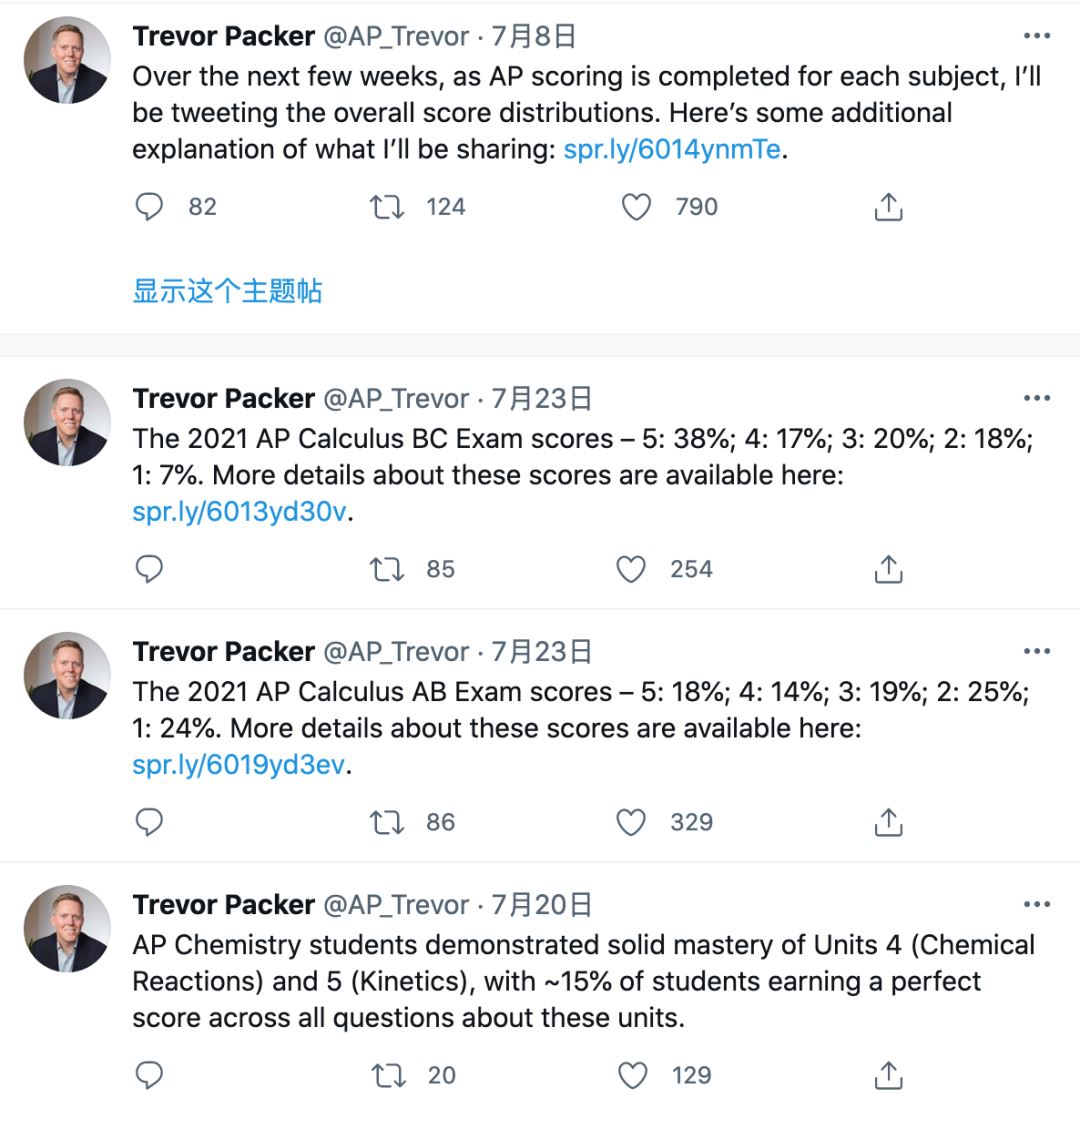Open the spr.ly/6019yd3ev Calculus AB link
This screenshot has width=1080, height=1129.
tap(240, 764)
